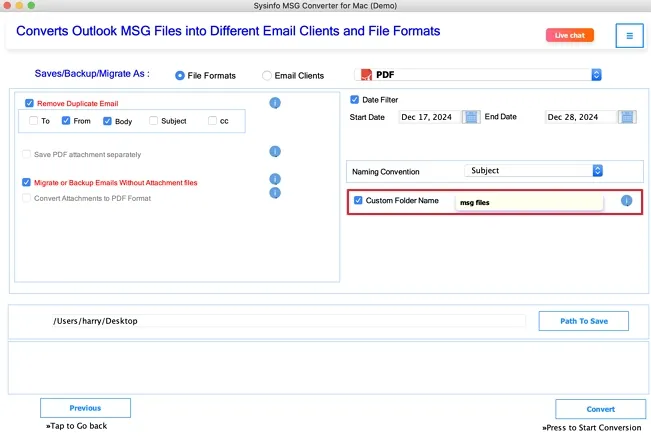Click the Previous button
Viewport: 651px width, 440px height.
pos(86,408)
